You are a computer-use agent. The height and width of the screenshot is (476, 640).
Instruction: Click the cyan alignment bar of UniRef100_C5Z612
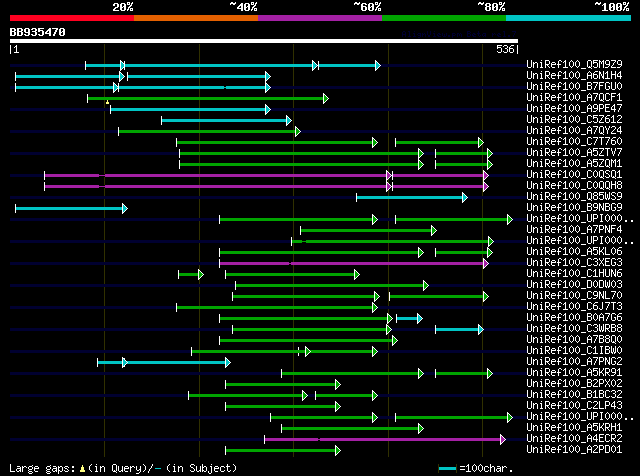click(227, 120)
